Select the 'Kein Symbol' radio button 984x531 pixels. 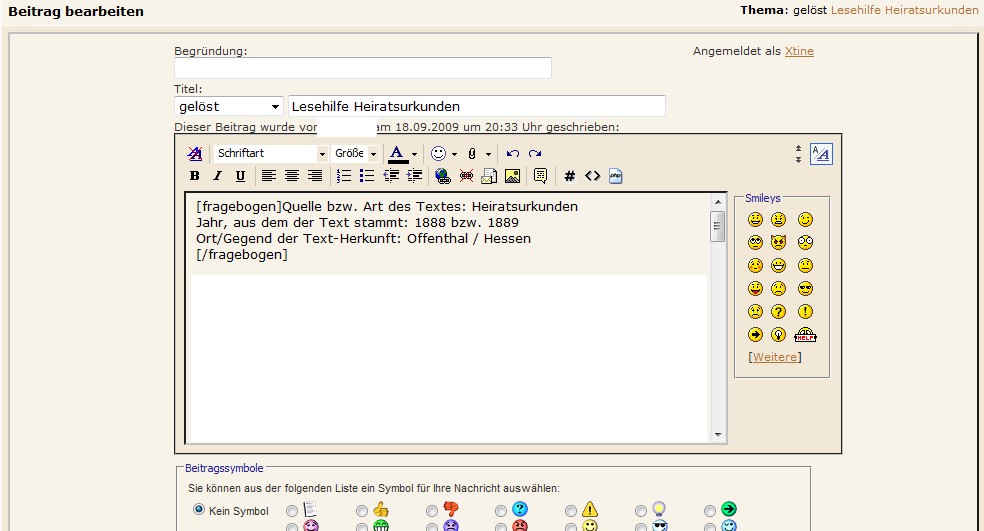pos(198,510)
